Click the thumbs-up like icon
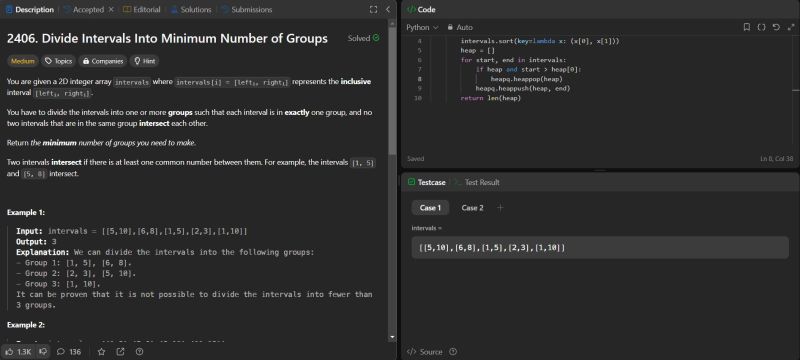800x360 pixels. pyautogui.click(x=10, y=351)
